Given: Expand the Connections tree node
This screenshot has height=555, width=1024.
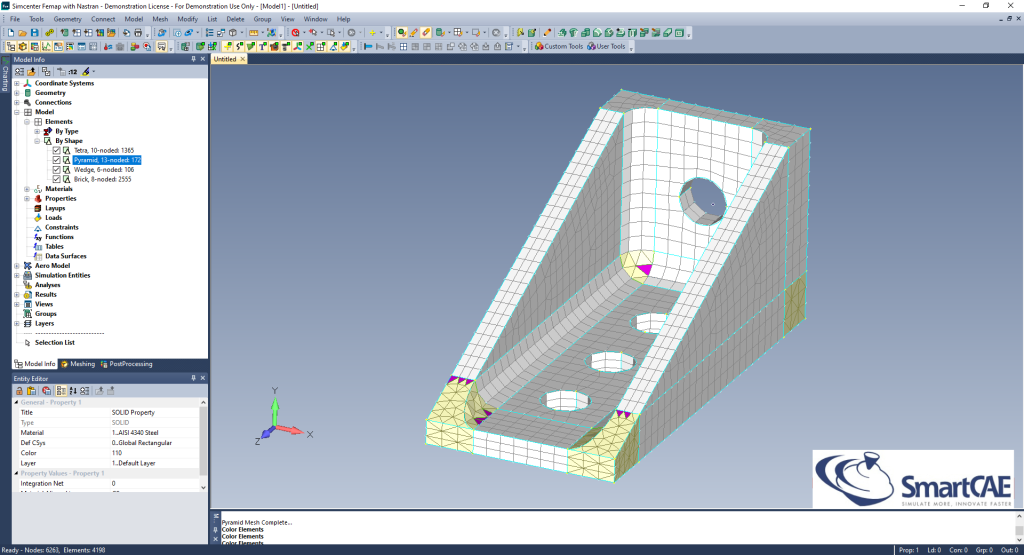Looking at the screenshot, I should pos(17,103).
